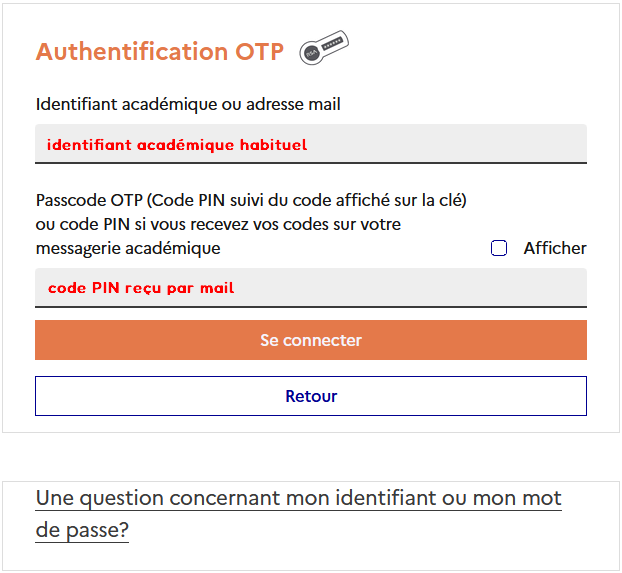Click the empty right side of the passcode field

click(x=411, y=288)
